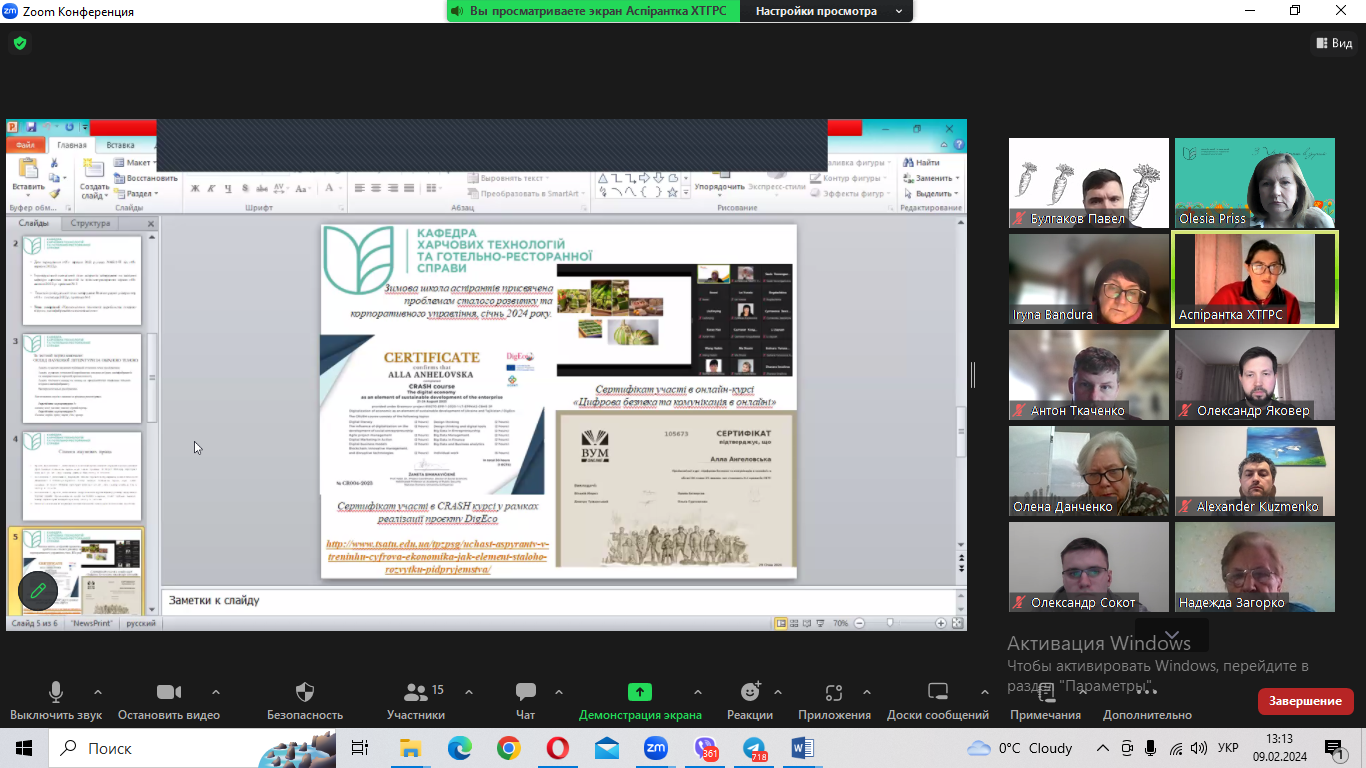Open the Zoom Chat bubble icon
The width and height of the screenshot is (1366, 768).
click(x=525, y=692)
